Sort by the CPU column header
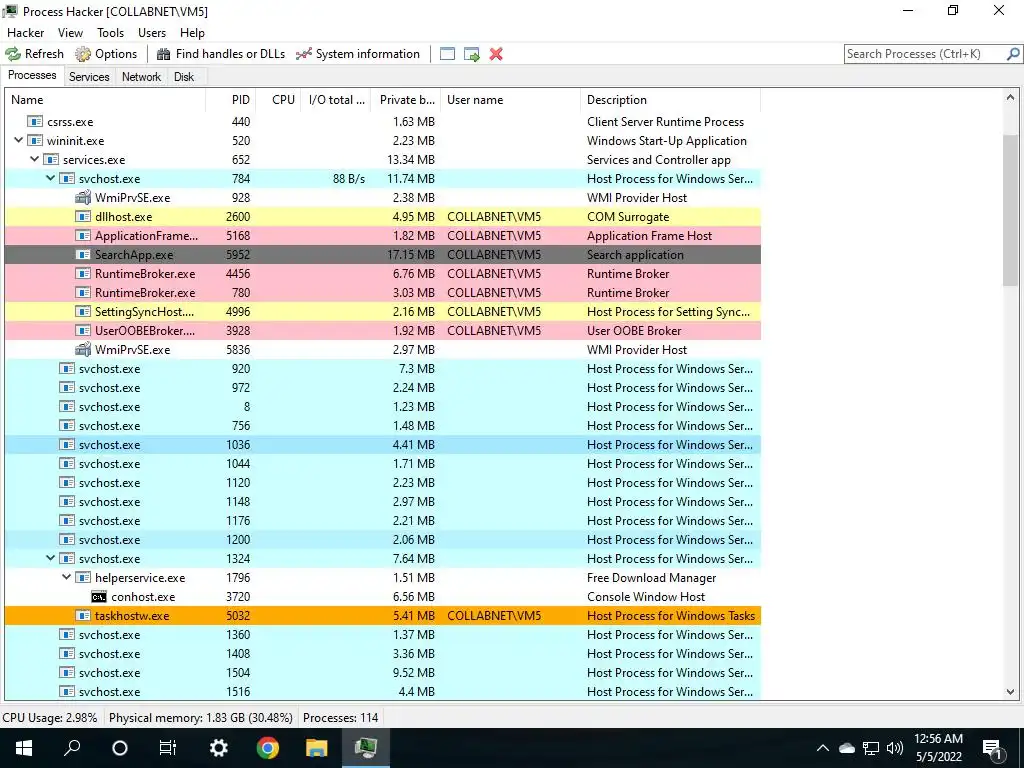The height and width of the screenshot is (768, 1024). click(278, 100)
